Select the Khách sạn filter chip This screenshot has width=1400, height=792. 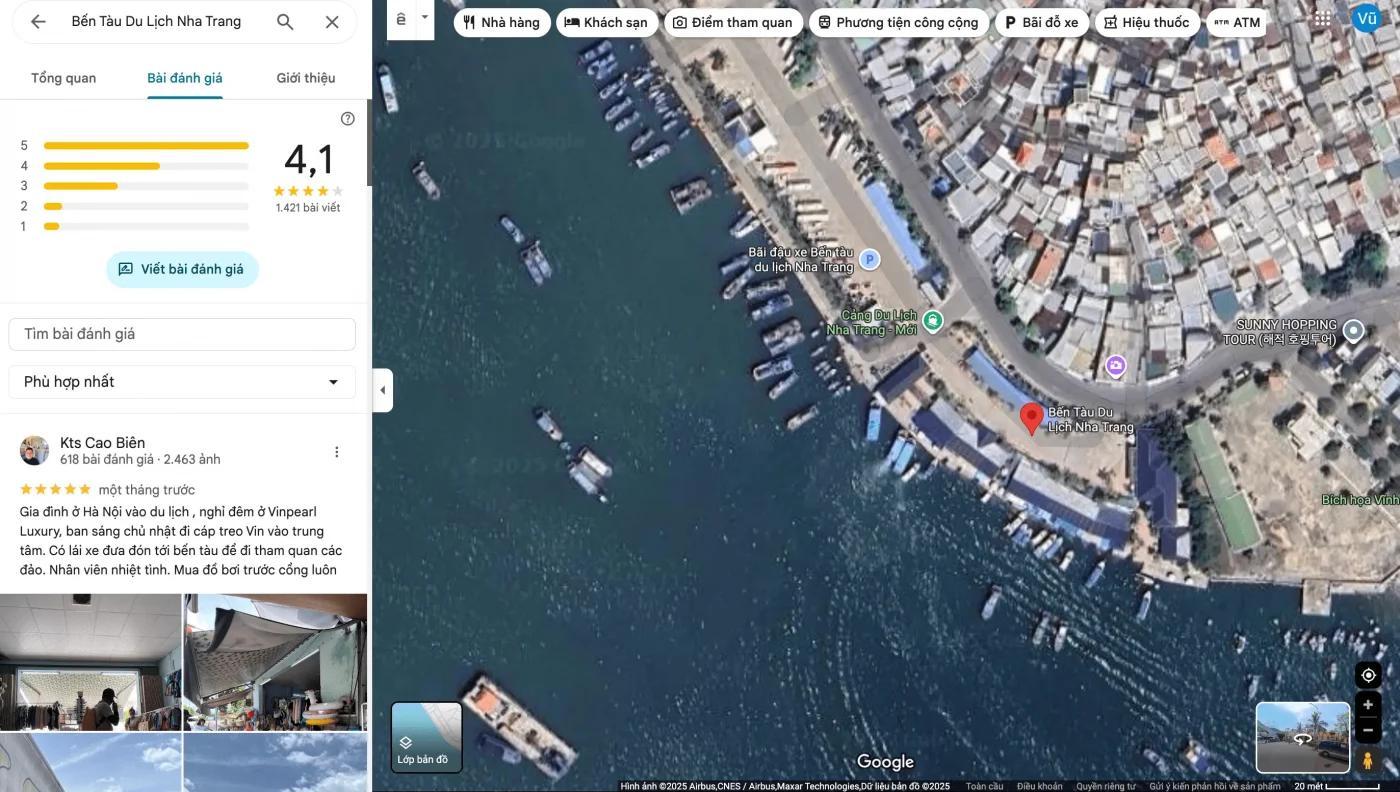tap(606, 23)
